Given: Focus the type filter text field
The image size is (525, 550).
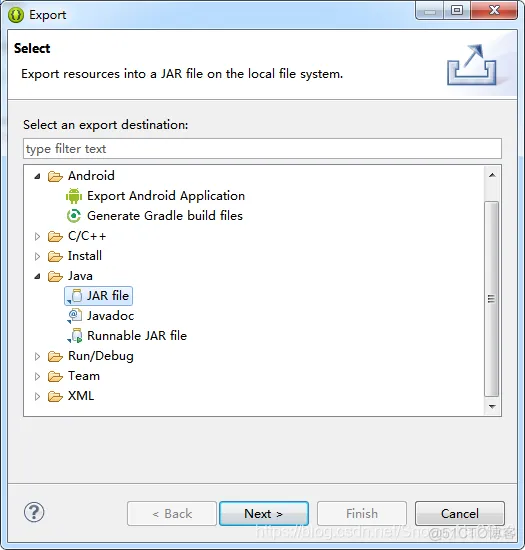Looking at the screenshot, I should tap(262, 149).
